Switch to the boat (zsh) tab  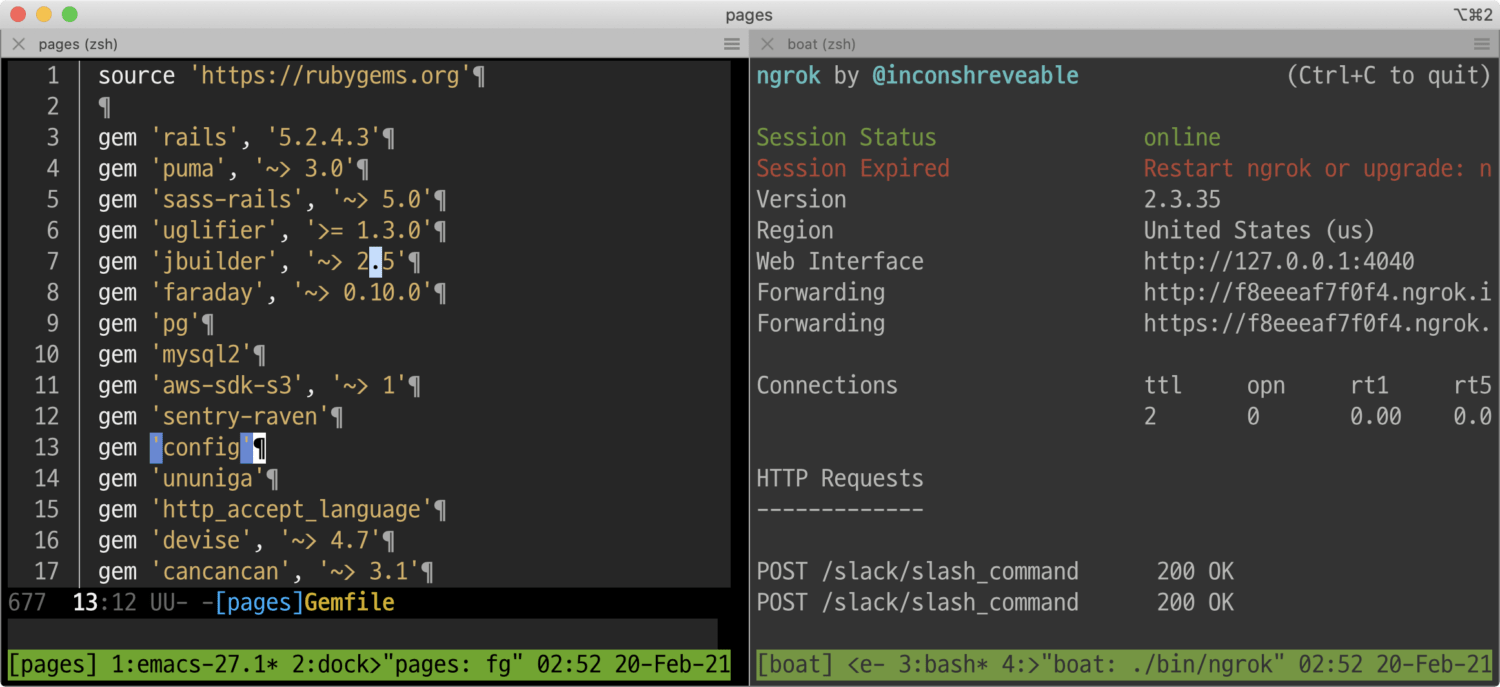[x=821, y=44]
